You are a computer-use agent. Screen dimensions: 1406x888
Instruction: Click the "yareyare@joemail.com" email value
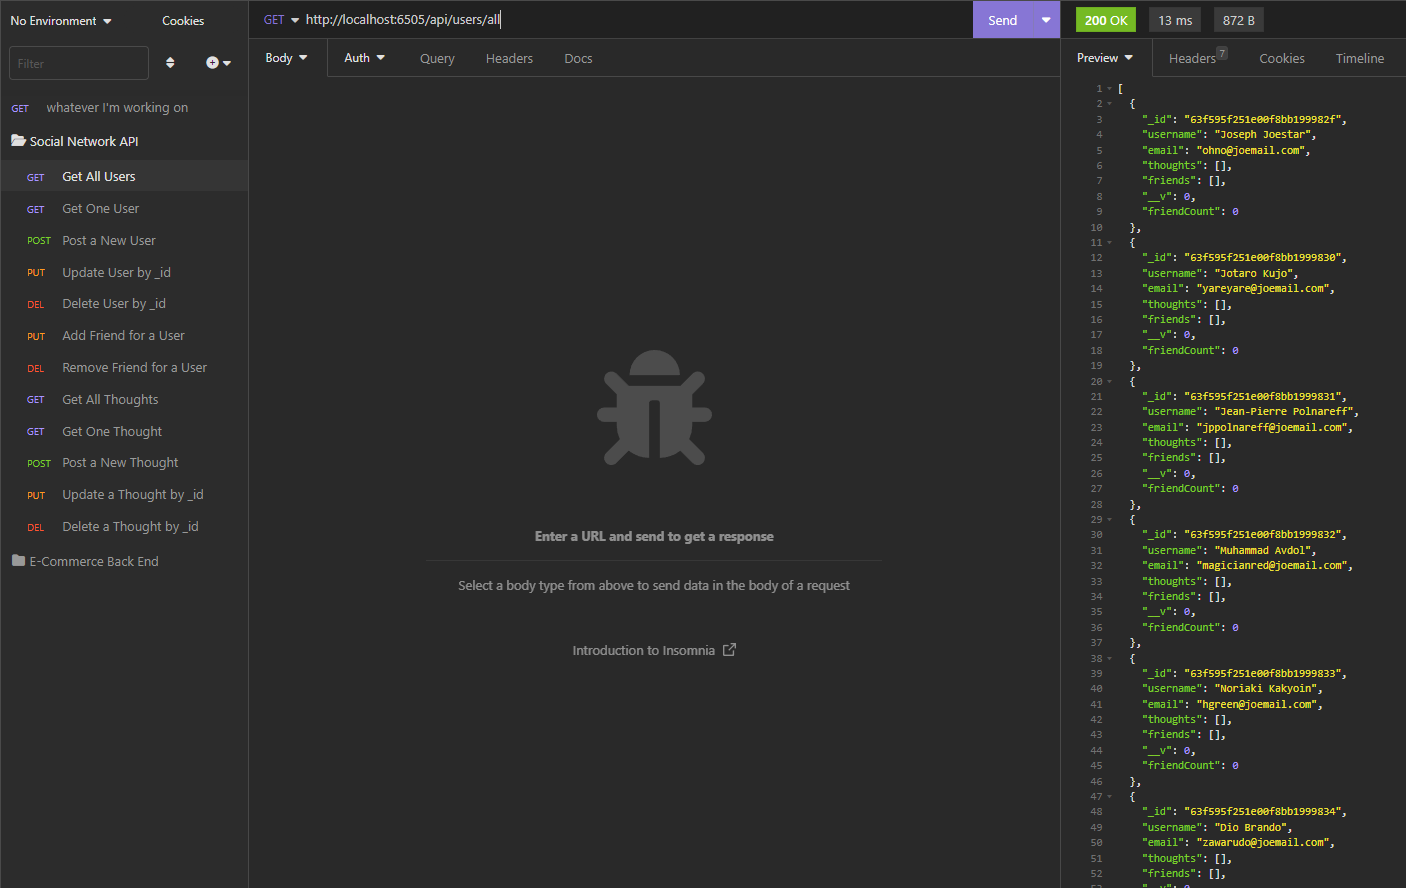click(x=1263, y=289)
